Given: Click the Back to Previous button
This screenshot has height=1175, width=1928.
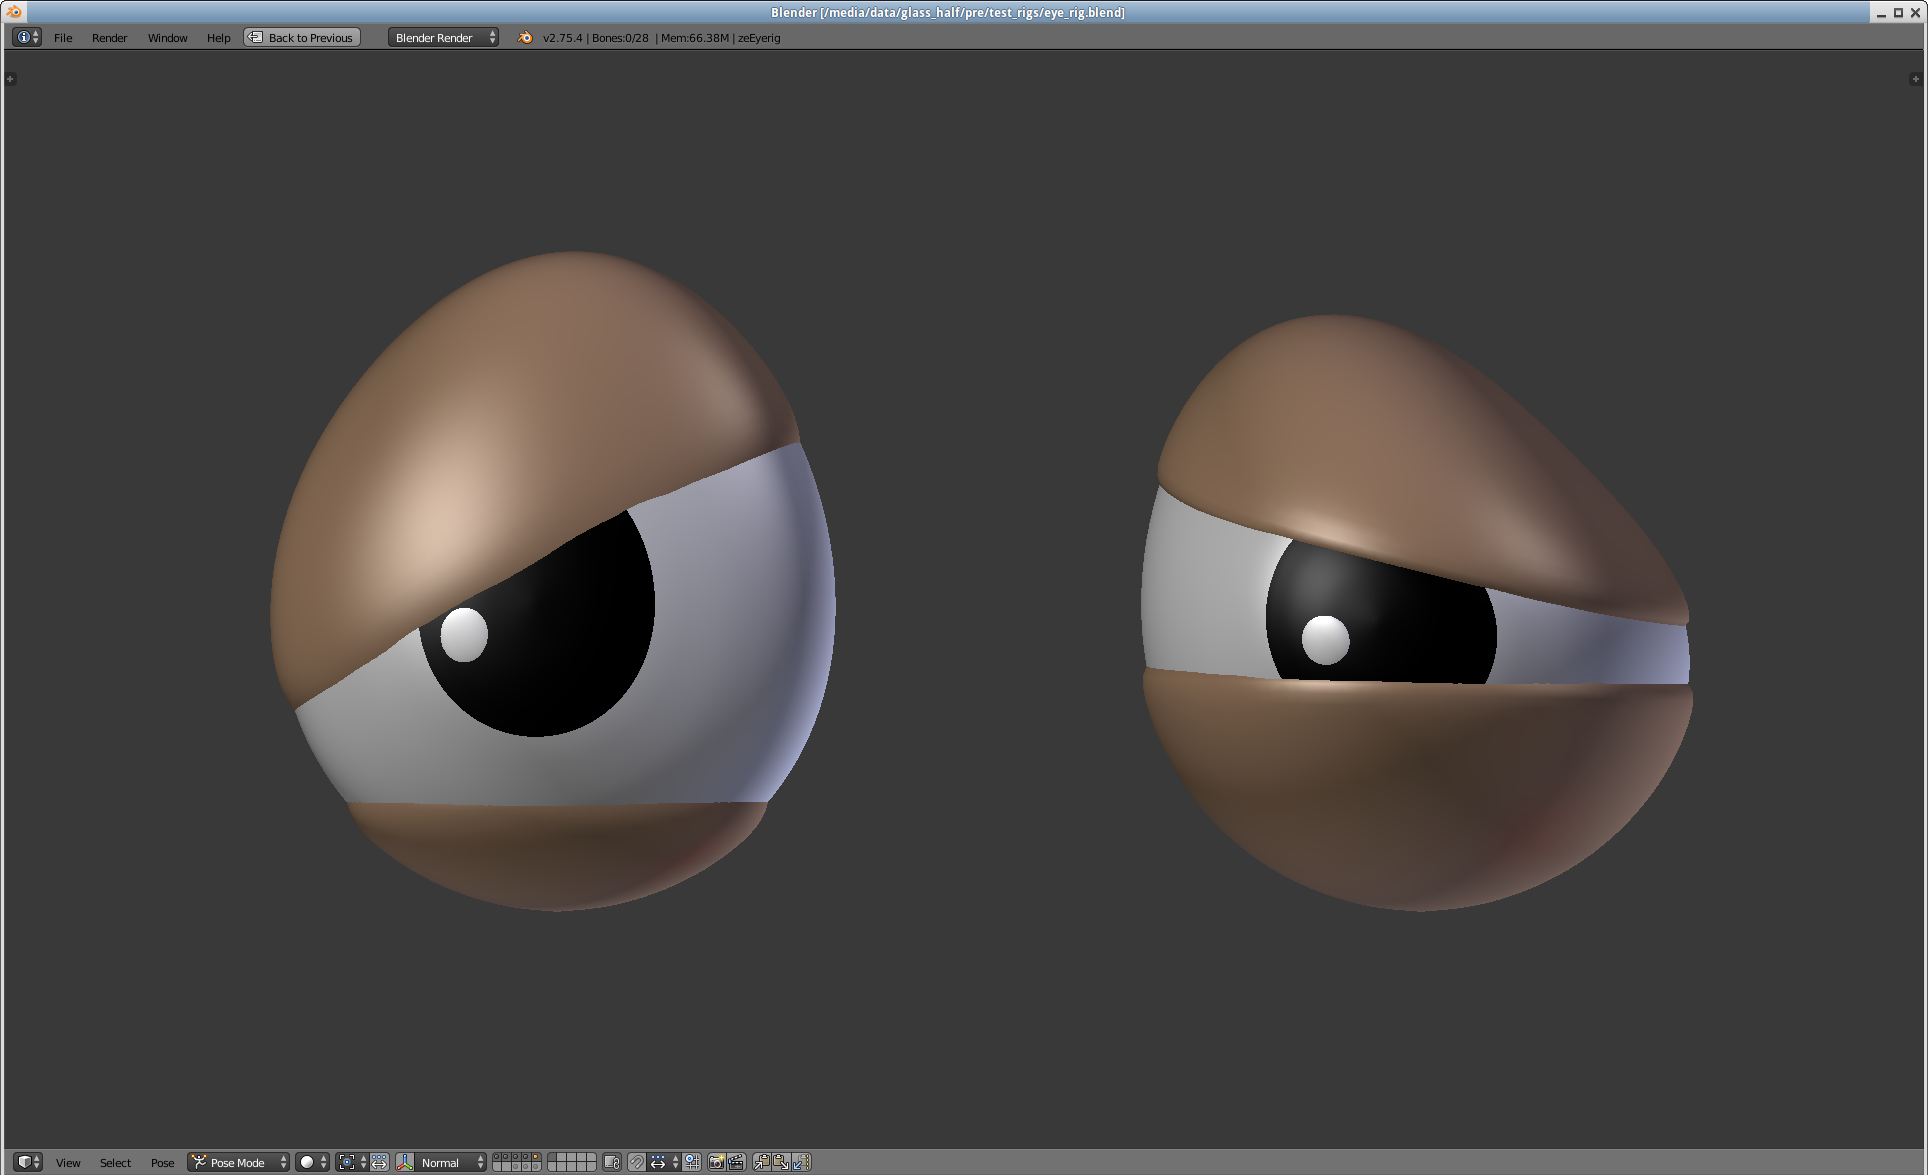Looking at the screenshot, I should 302,38.
